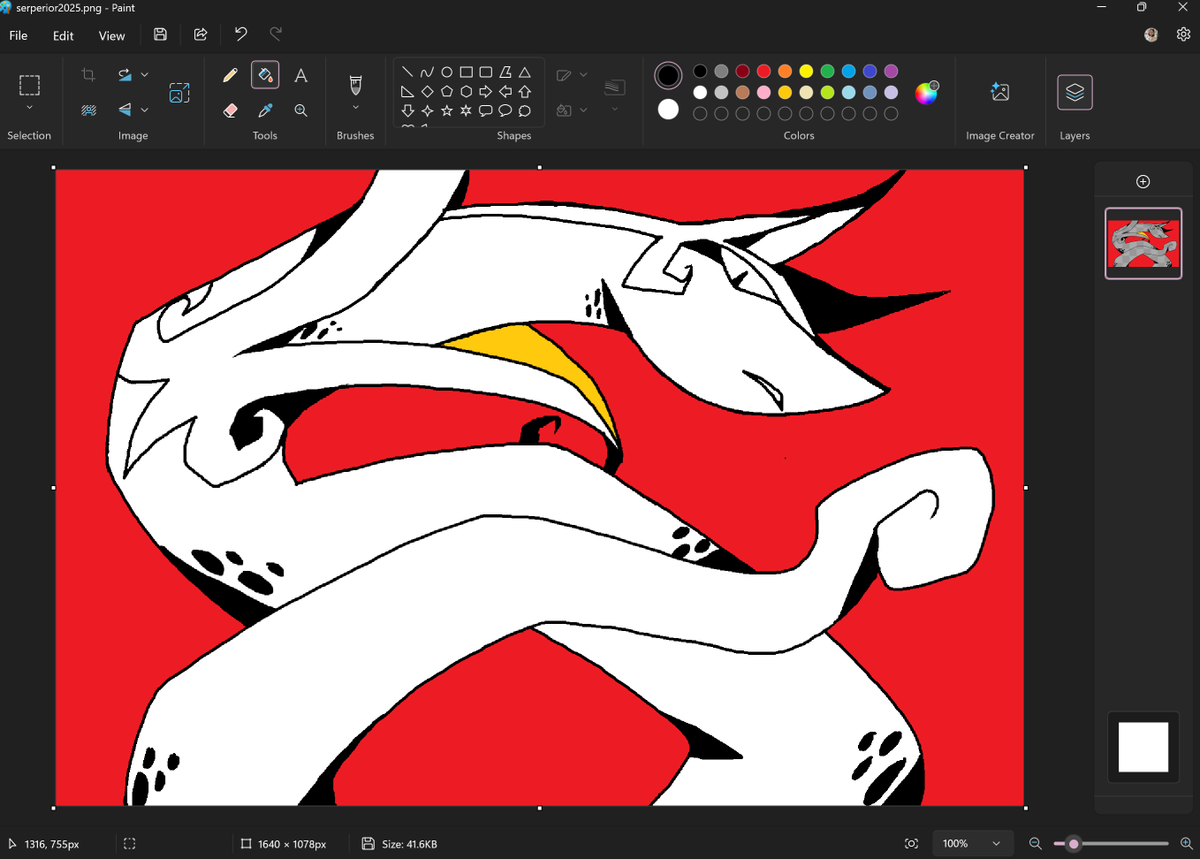The height and width of the screenshot is (859, 1200).
Task: Click the Crop image icon
Action: pyautogui.click(x=88, y=75)
